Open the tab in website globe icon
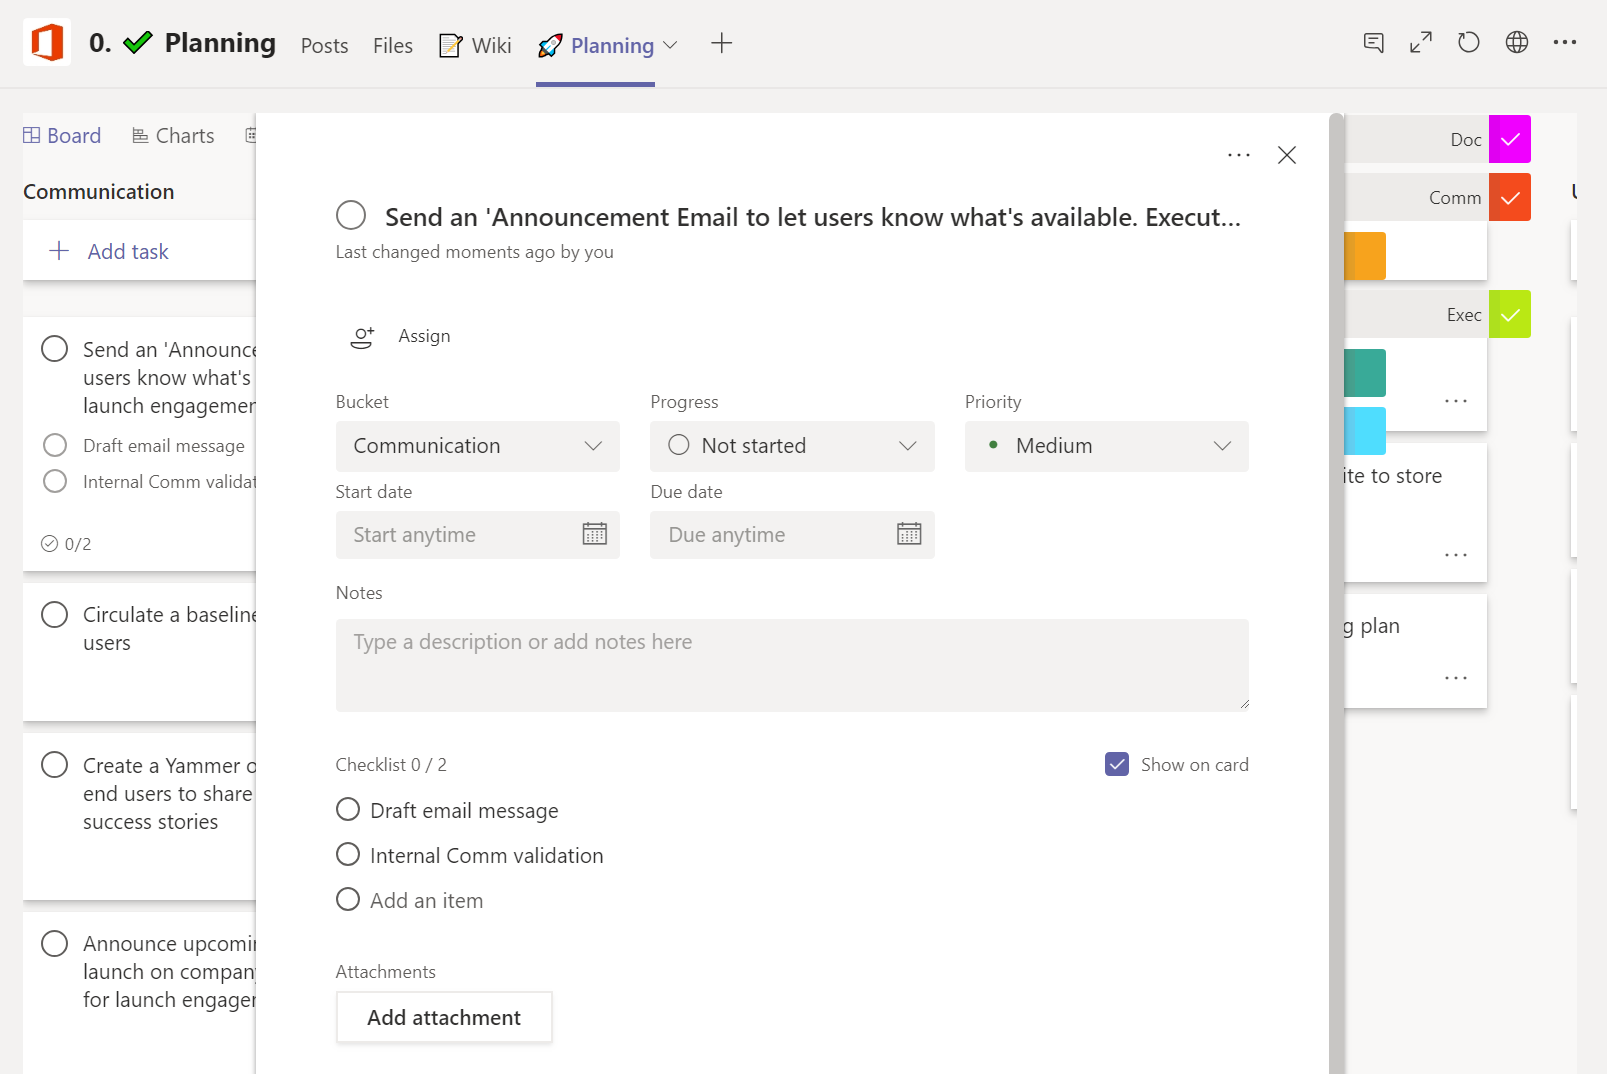Viewport: 1607px width, 1074px height. pyautogui.click(x=1516, y=43)
